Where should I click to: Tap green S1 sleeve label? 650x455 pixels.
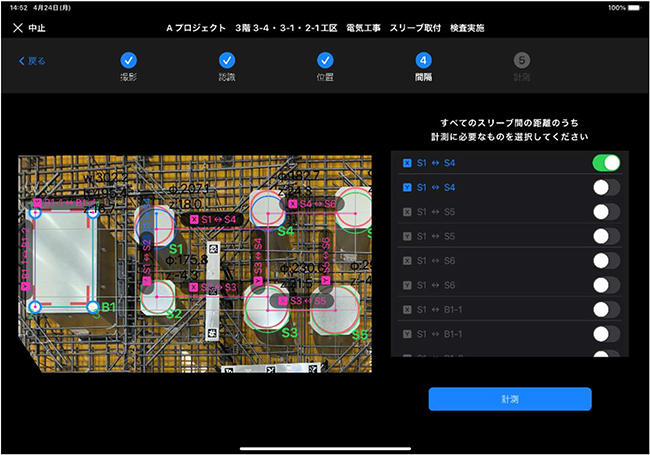tap(176, 249)
